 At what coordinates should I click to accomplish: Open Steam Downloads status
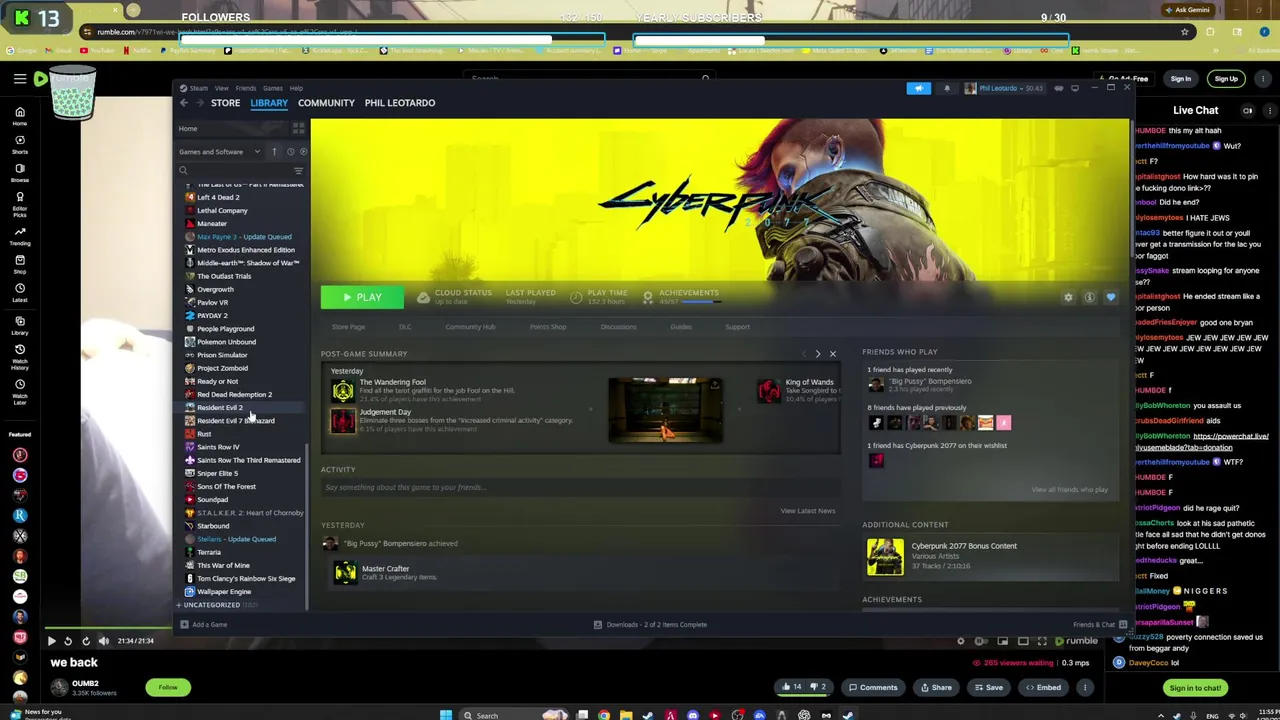[650, 625]
